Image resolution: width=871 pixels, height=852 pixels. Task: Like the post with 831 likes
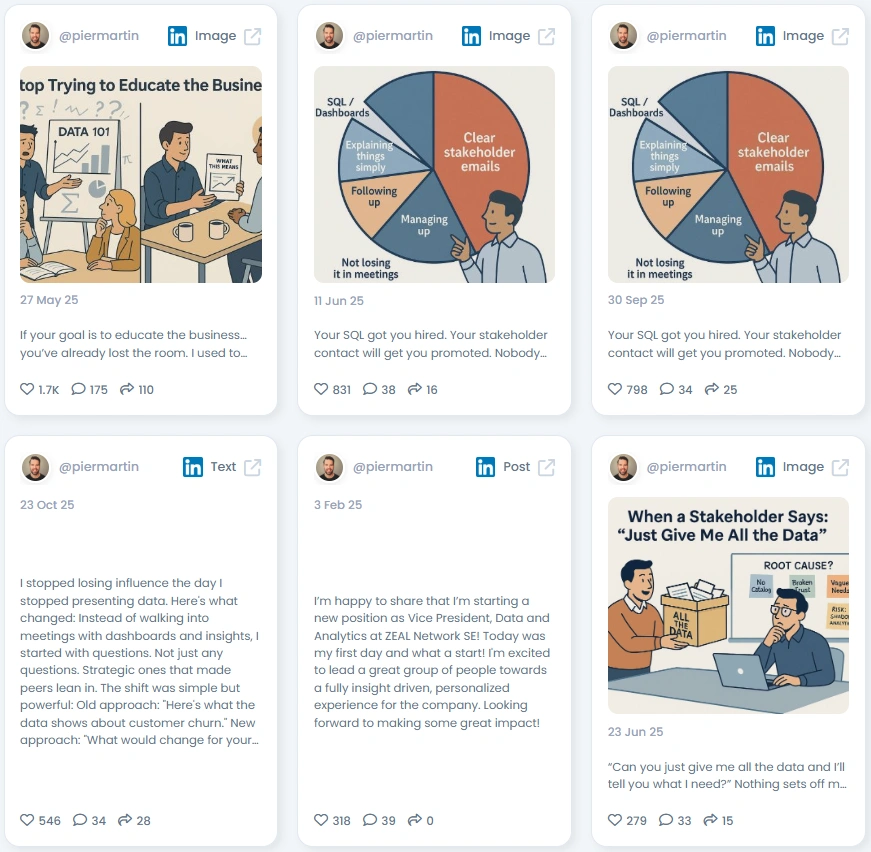[x=321, y=389]
